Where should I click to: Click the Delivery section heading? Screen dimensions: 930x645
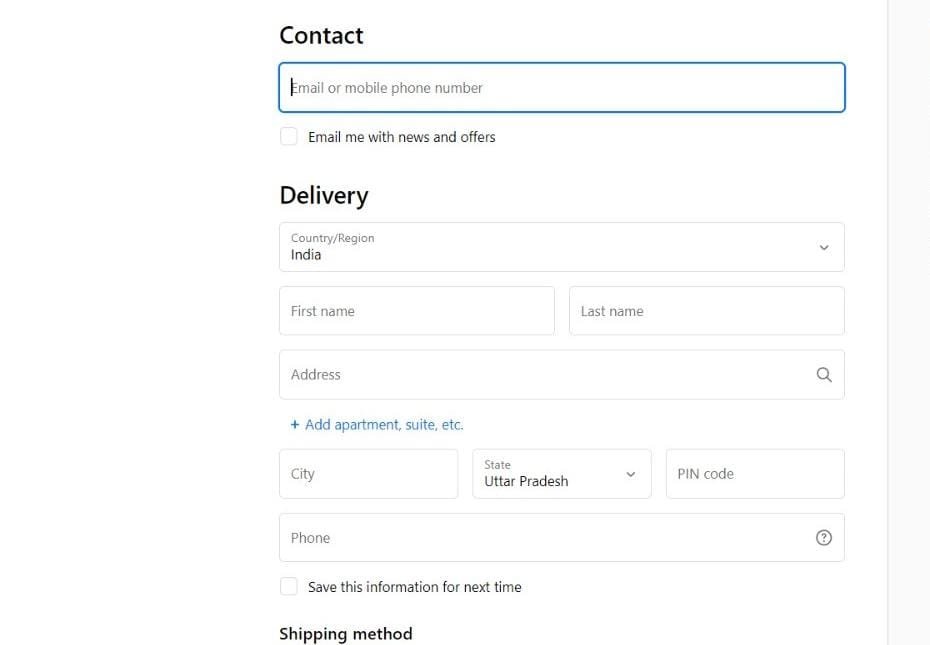(324, 195)
